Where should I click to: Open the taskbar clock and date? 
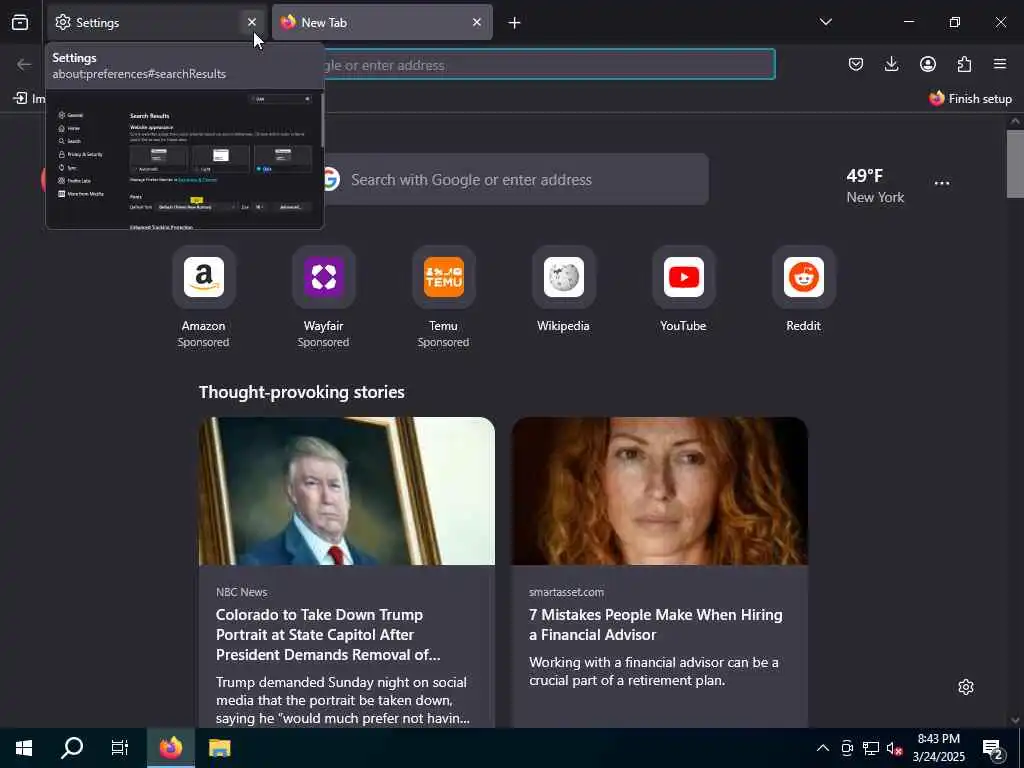pyautogui.click(x=938, y=748)
